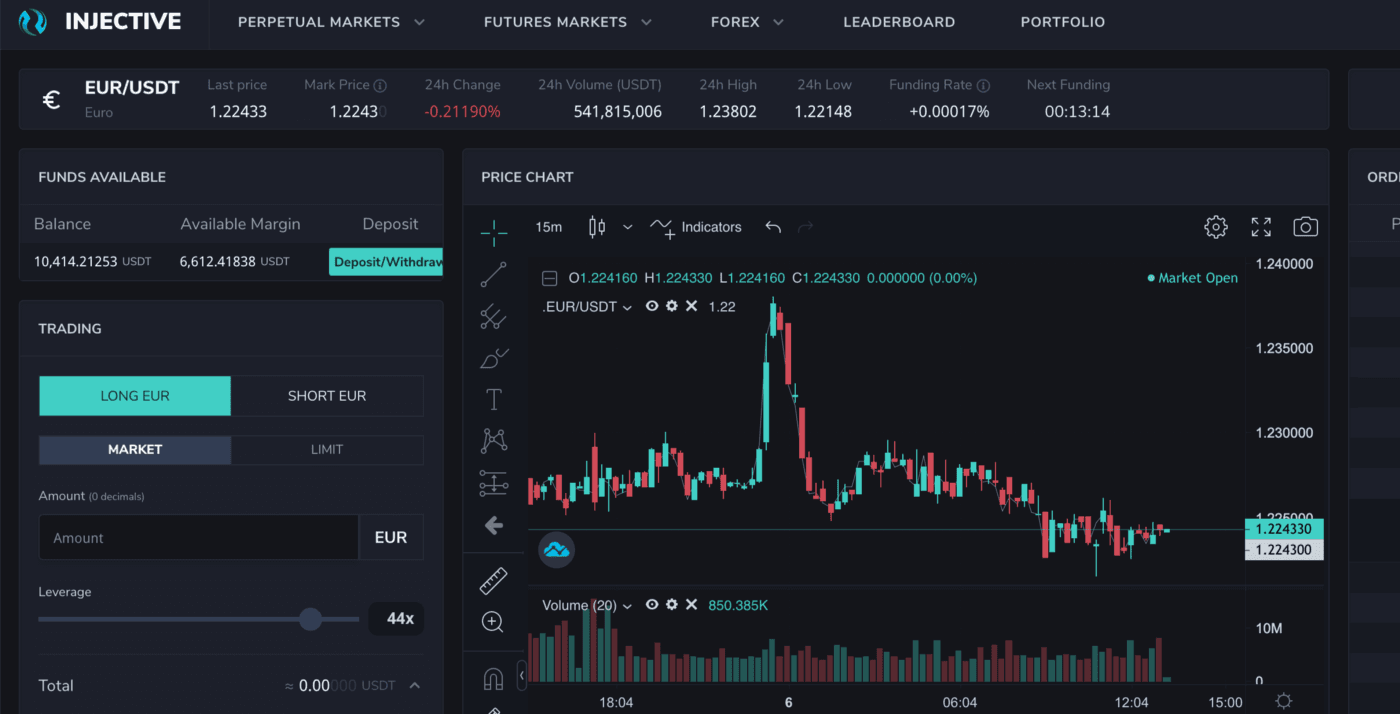Switch to SHORT EUR position

click(327, 396)
